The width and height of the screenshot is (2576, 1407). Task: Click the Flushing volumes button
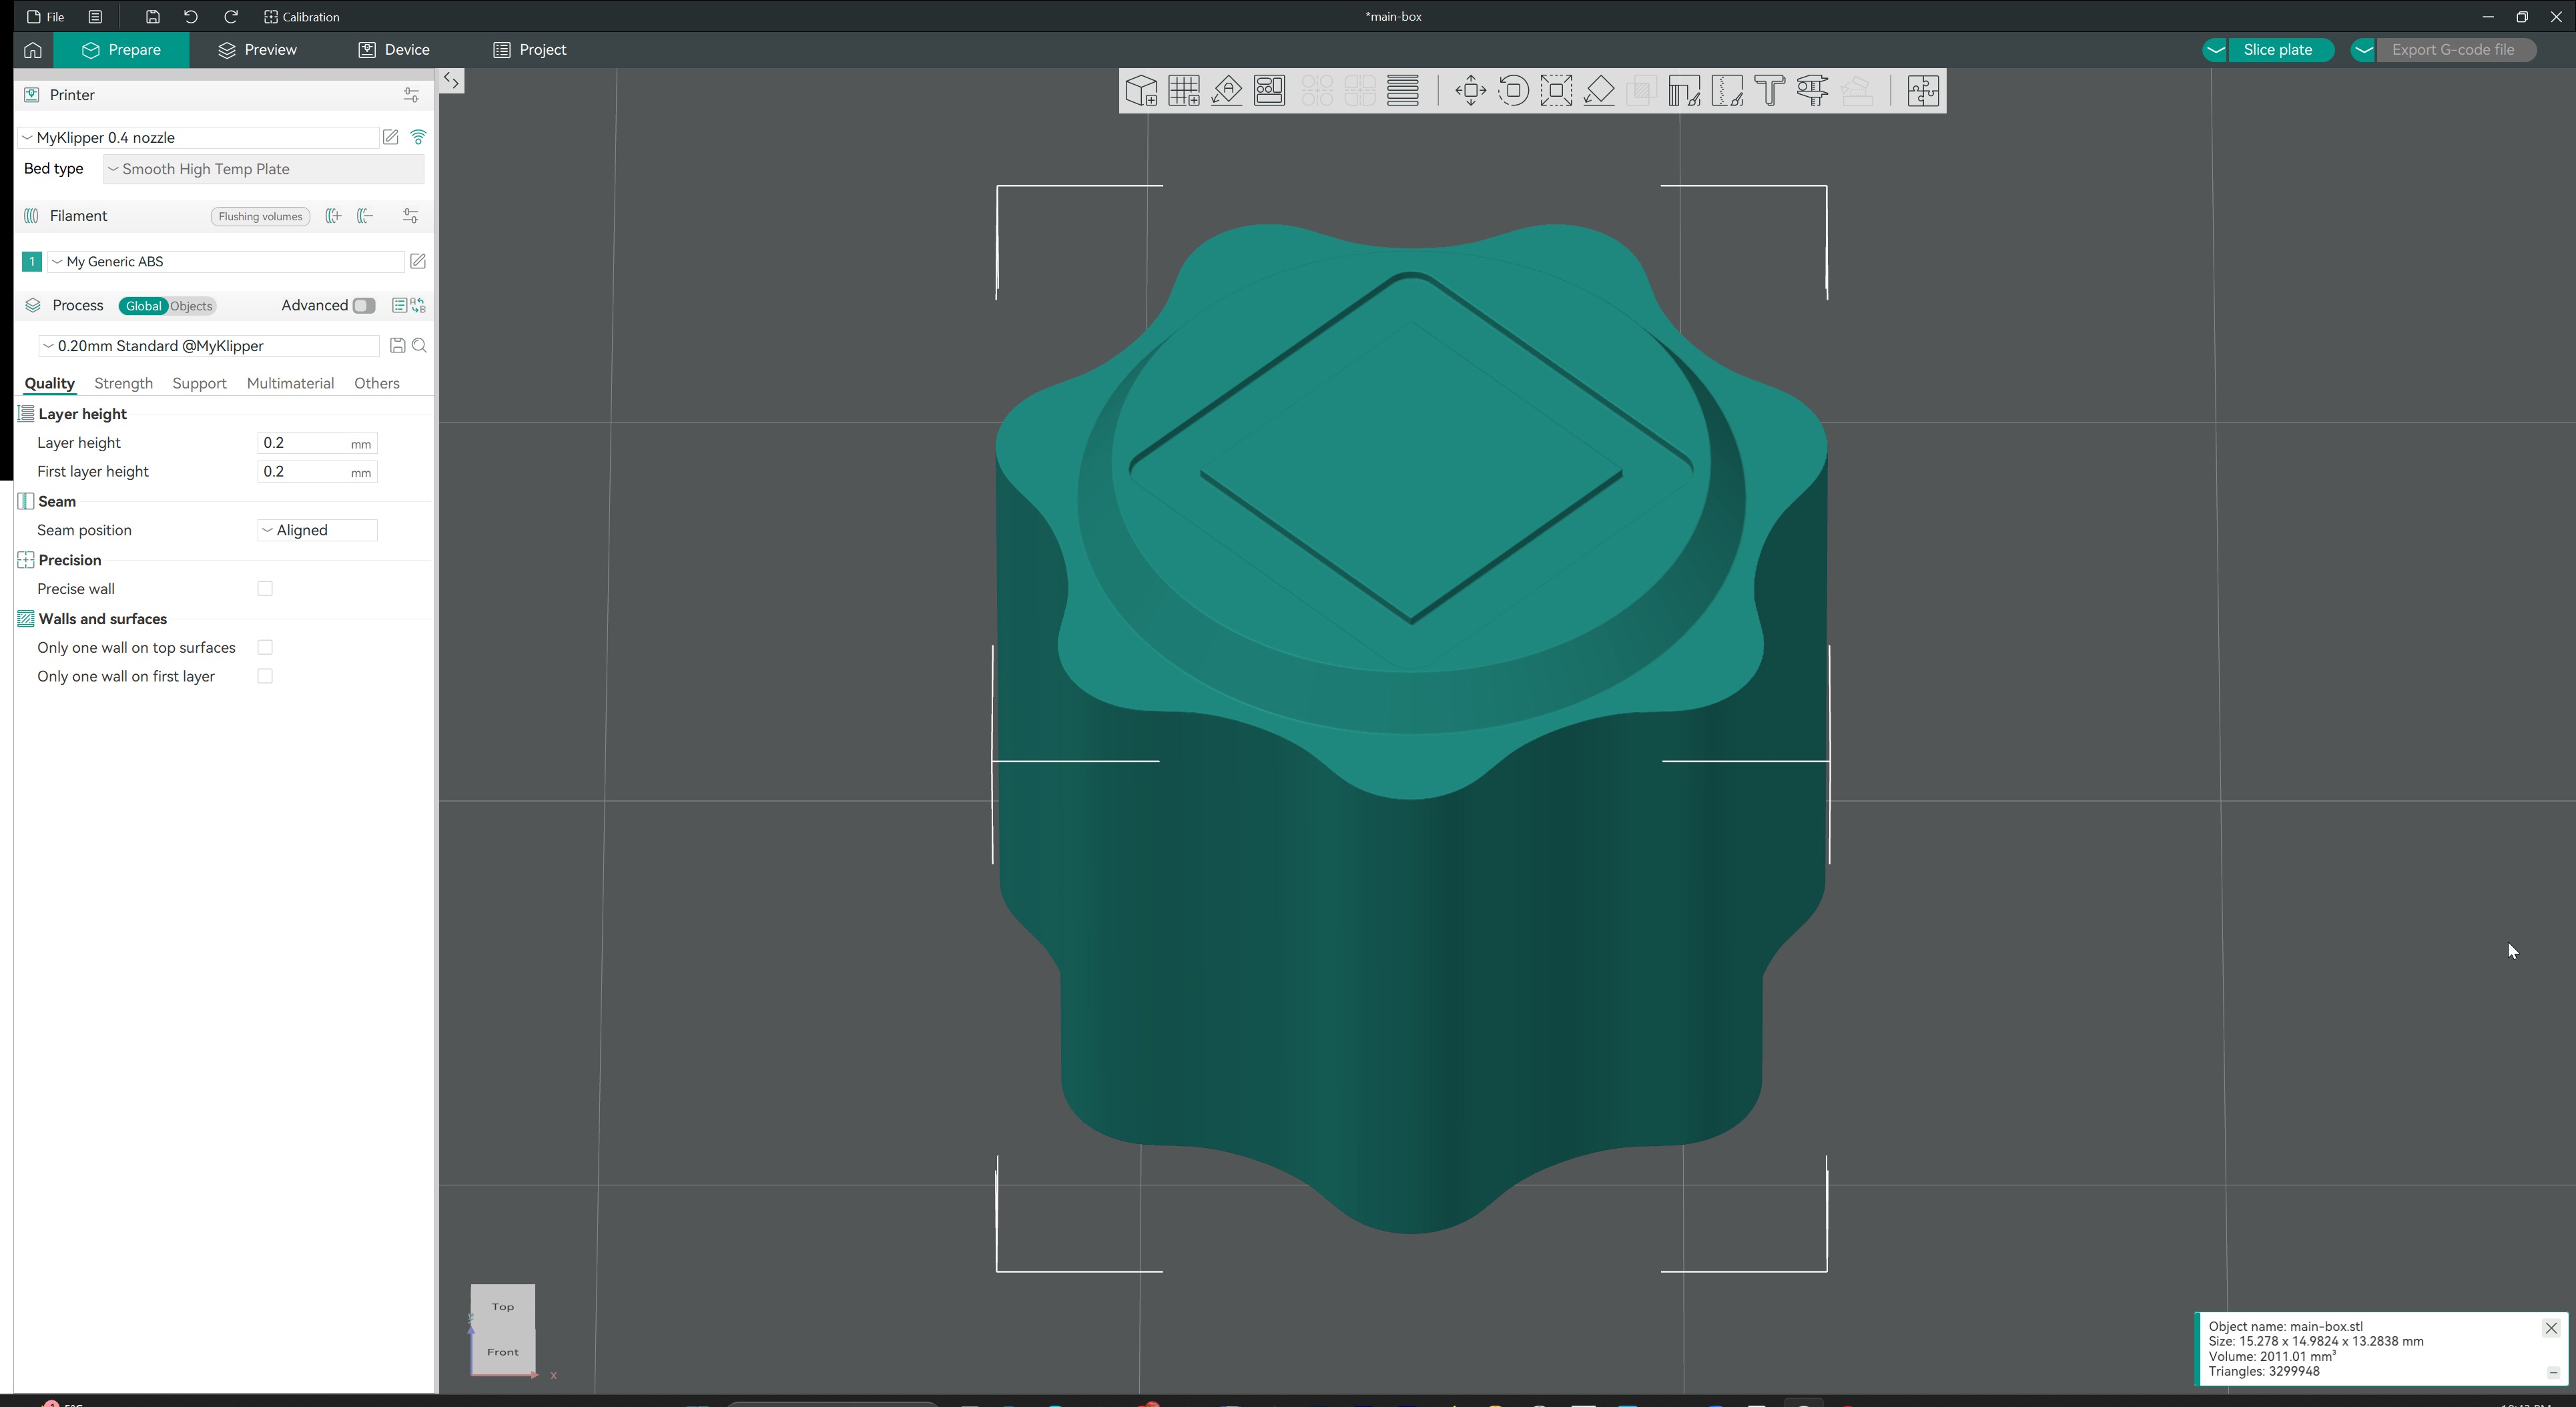pyautogui.click(x=260, y=217)
